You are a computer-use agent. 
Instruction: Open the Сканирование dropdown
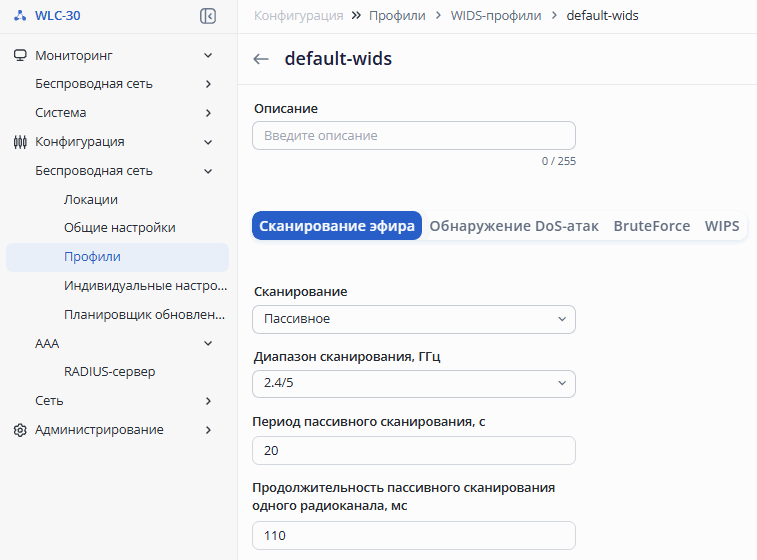click(x=414, y=319)
